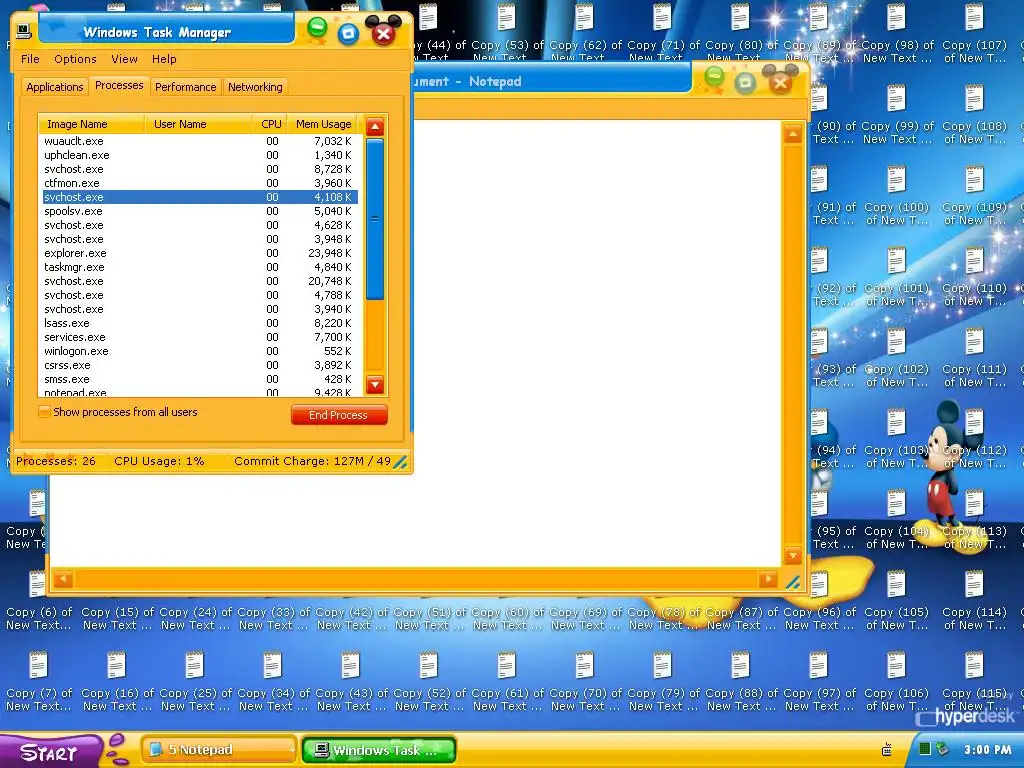Select the Copy (111) desktop file icon
1024x768 pixels.
(x=974, y=341)
